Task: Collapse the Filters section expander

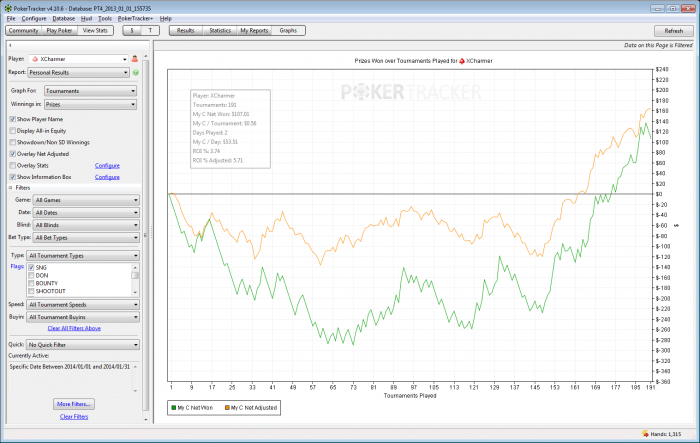Action: [9, 187]
